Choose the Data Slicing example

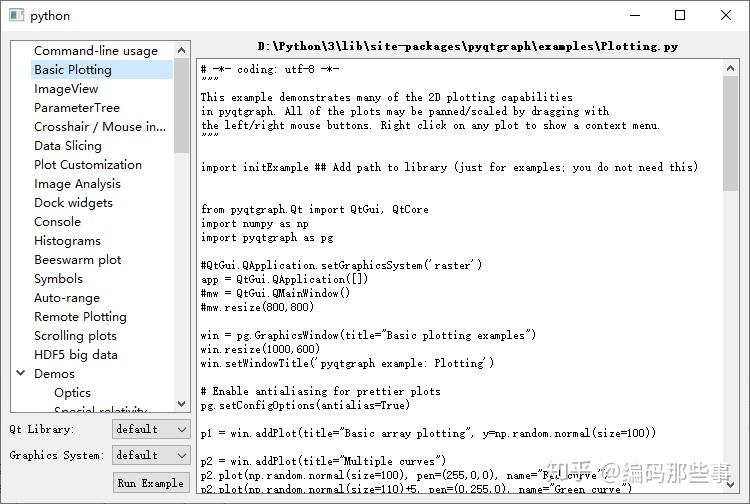coord(67,146)
